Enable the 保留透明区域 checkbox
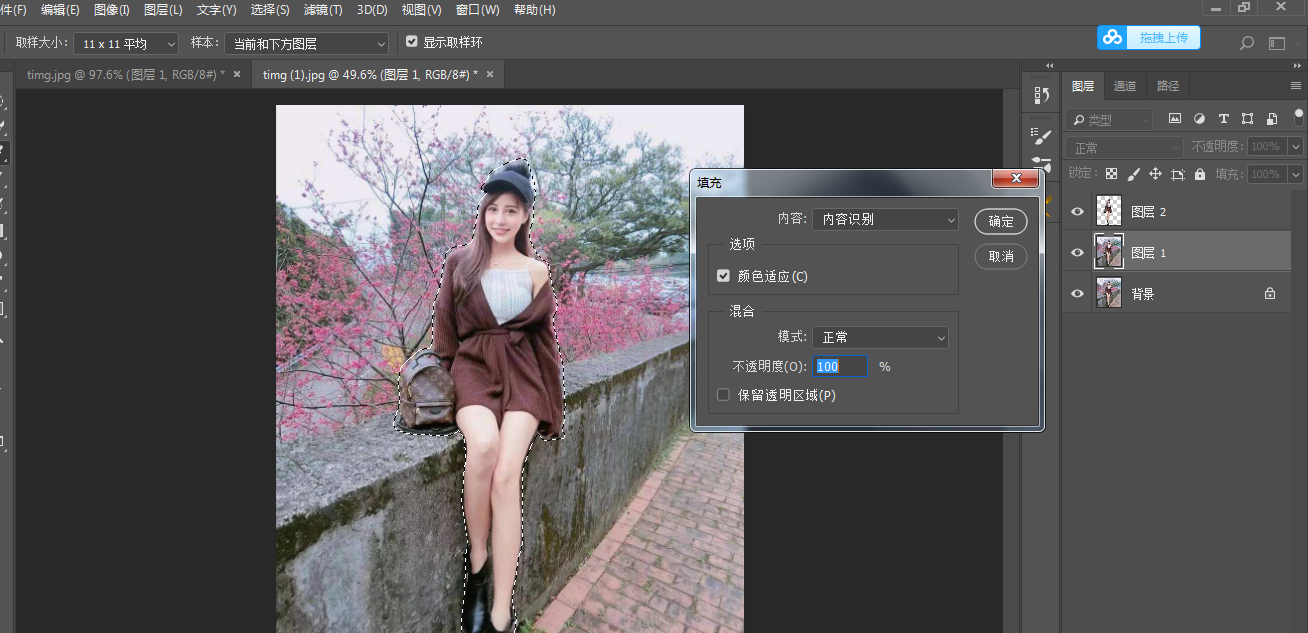The height and width of the screenshot is (633, 1308). click(723, 395)
